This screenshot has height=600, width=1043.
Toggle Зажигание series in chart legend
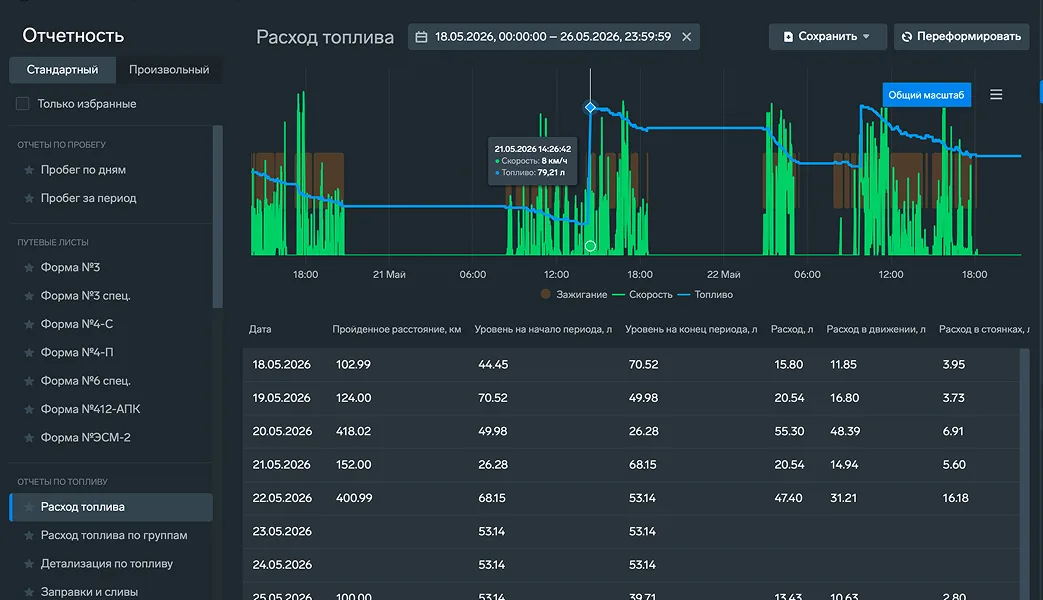573,294
